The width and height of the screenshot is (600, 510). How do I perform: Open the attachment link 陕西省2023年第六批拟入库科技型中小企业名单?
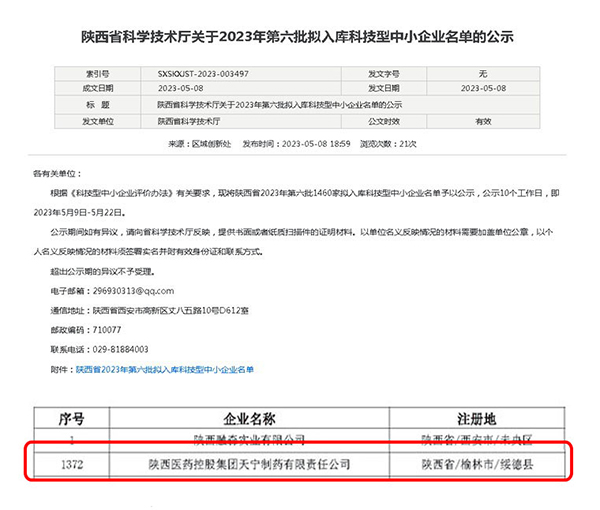(165, 370)
